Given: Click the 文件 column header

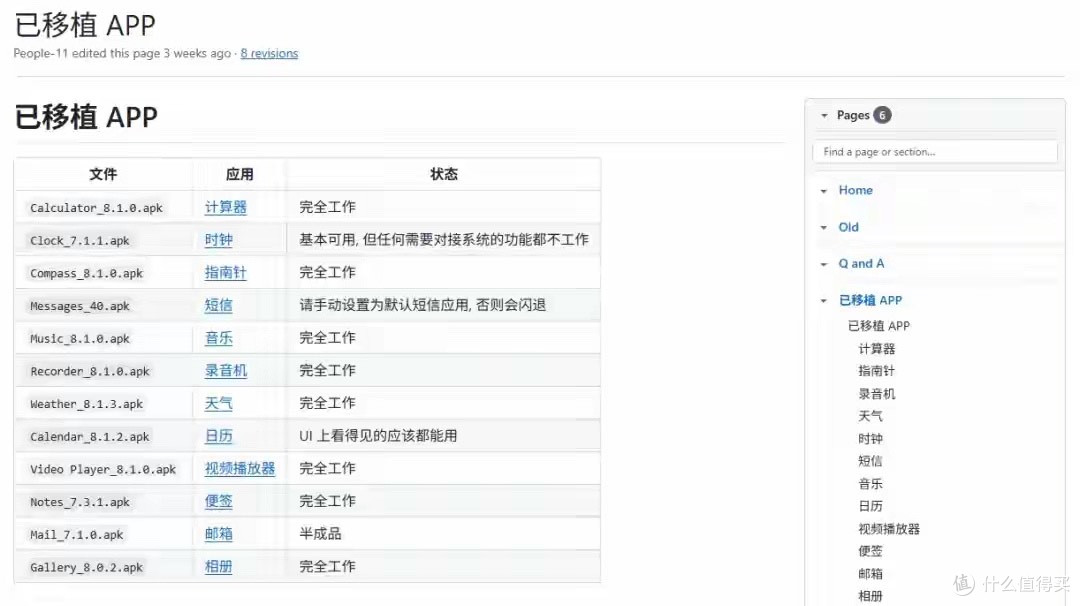Looking at the screenshot, I should (103, 174).
